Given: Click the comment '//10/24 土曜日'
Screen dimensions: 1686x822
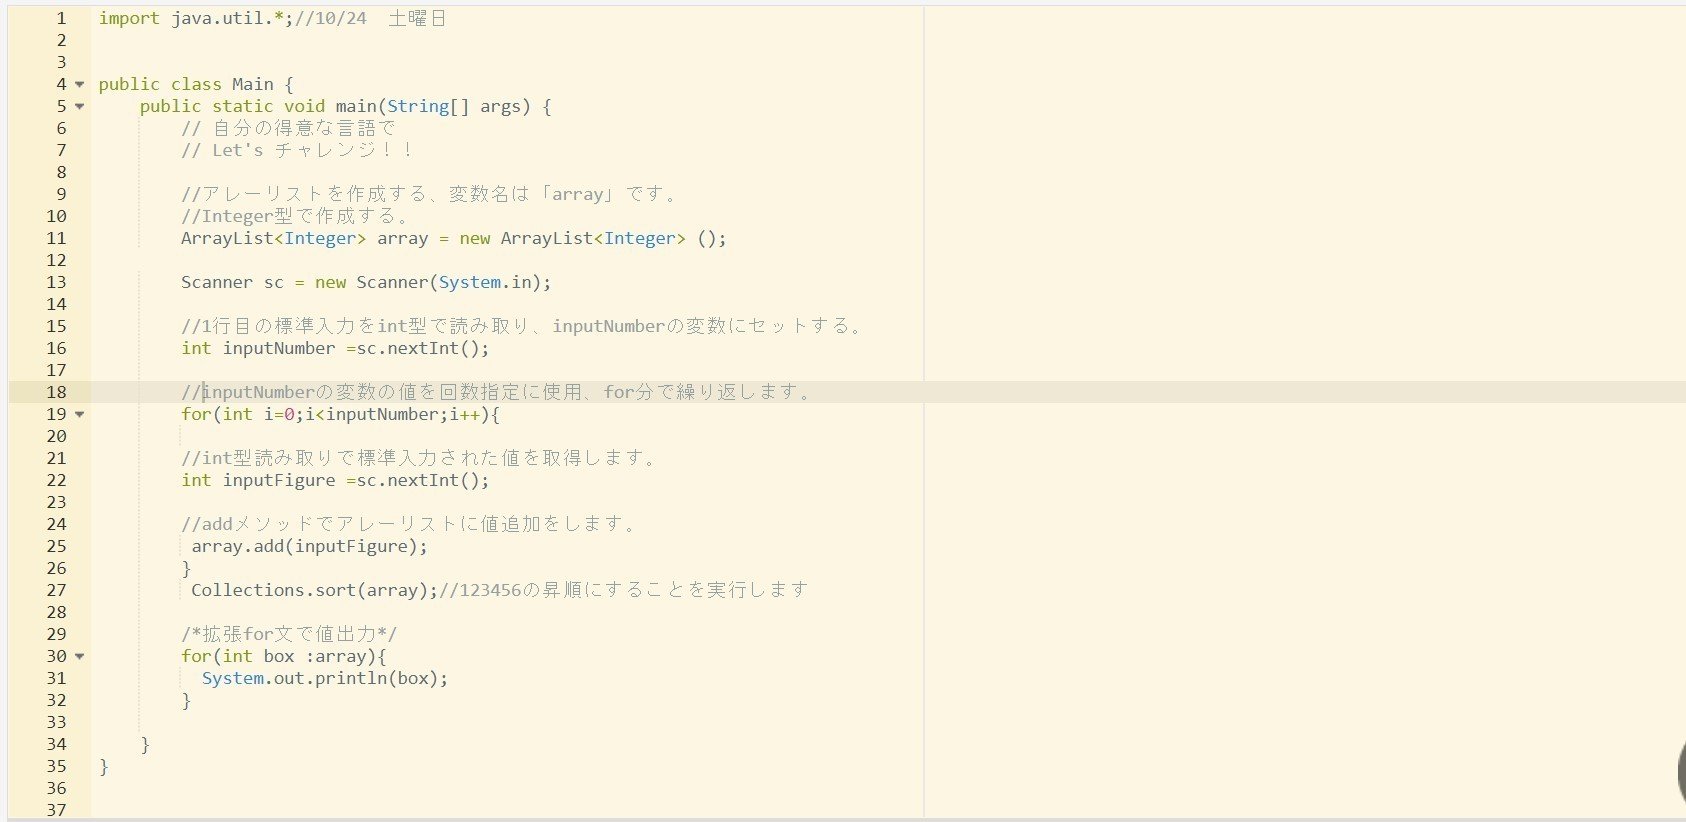Looking at the screenshot, I should pyautogui.click(x=370, y=19).
